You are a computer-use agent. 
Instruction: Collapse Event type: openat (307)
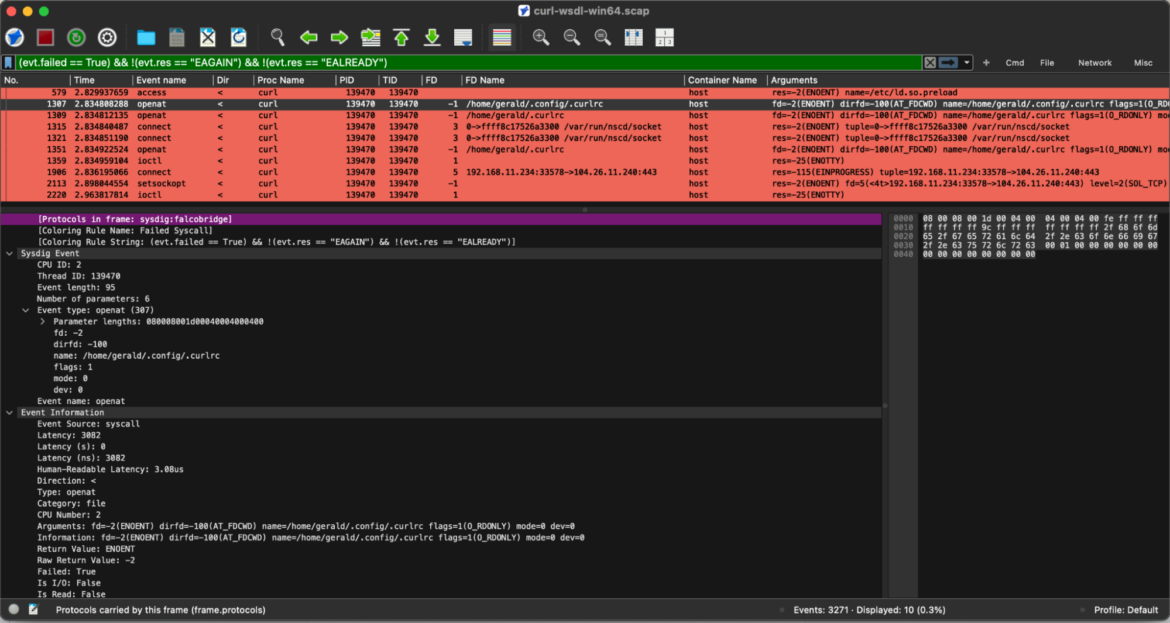pos(26,310)
